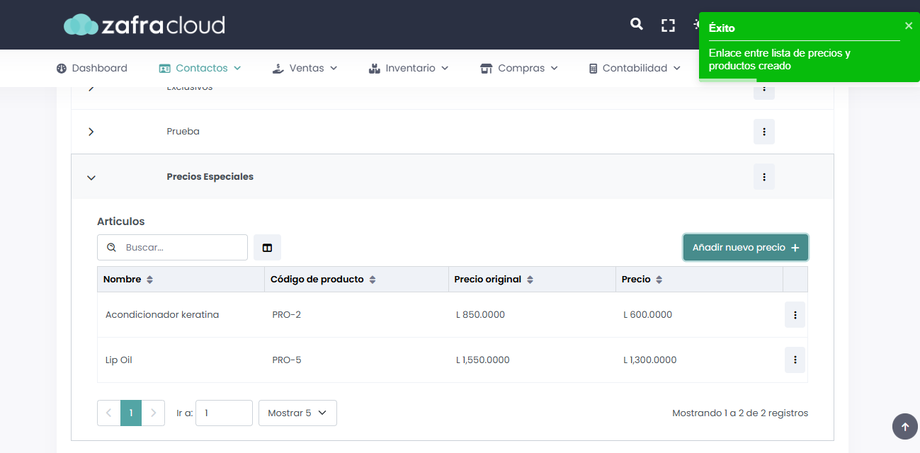Image resolution: width=920 pixels, height=453 pixels.
Task: Open actions menu for Acondicionador keratina
Action: click(x=795, y=315)
